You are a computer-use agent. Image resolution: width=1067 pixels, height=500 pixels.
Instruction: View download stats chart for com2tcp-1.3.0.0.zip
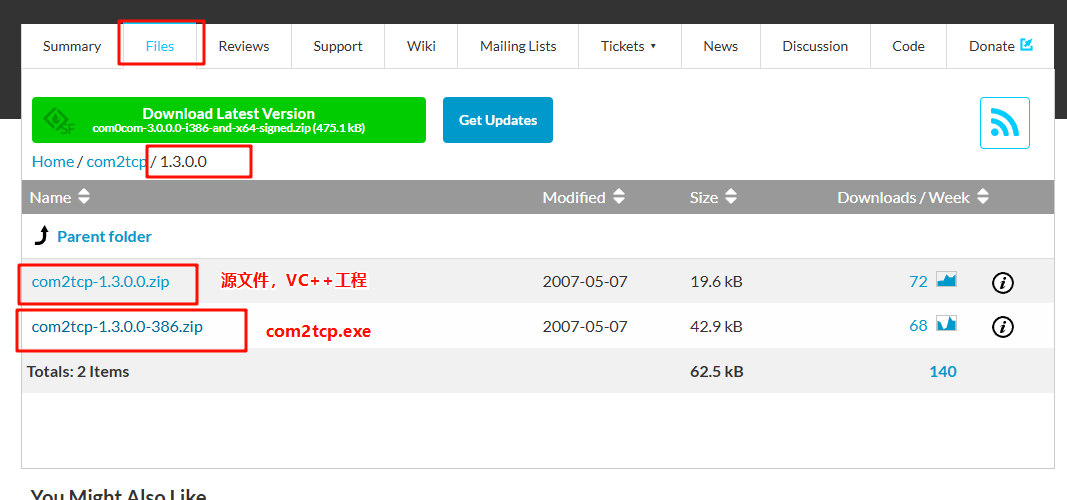(946, 281)
